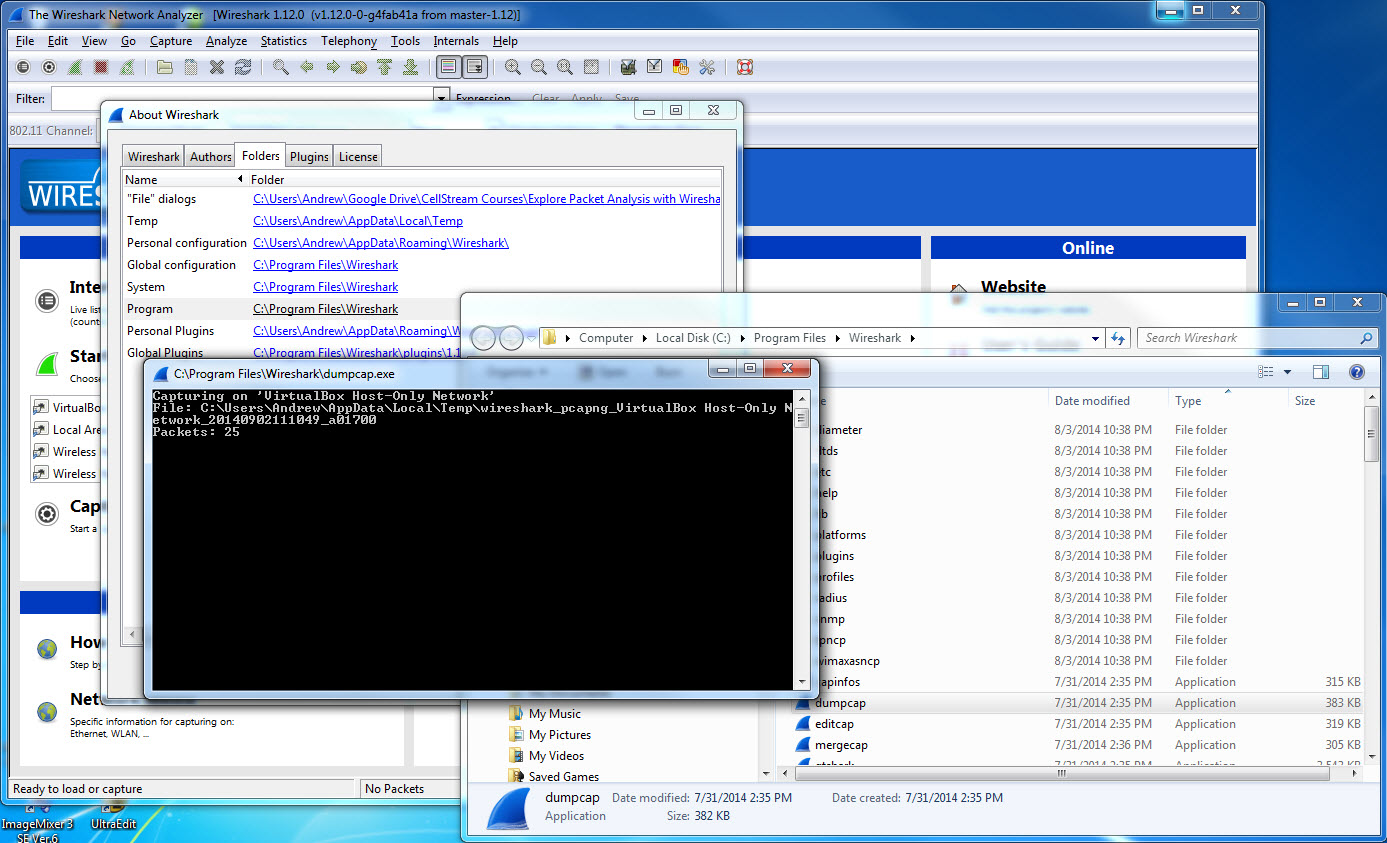
Task: Open the filter expression dropdown
Action: coord(441,98)
